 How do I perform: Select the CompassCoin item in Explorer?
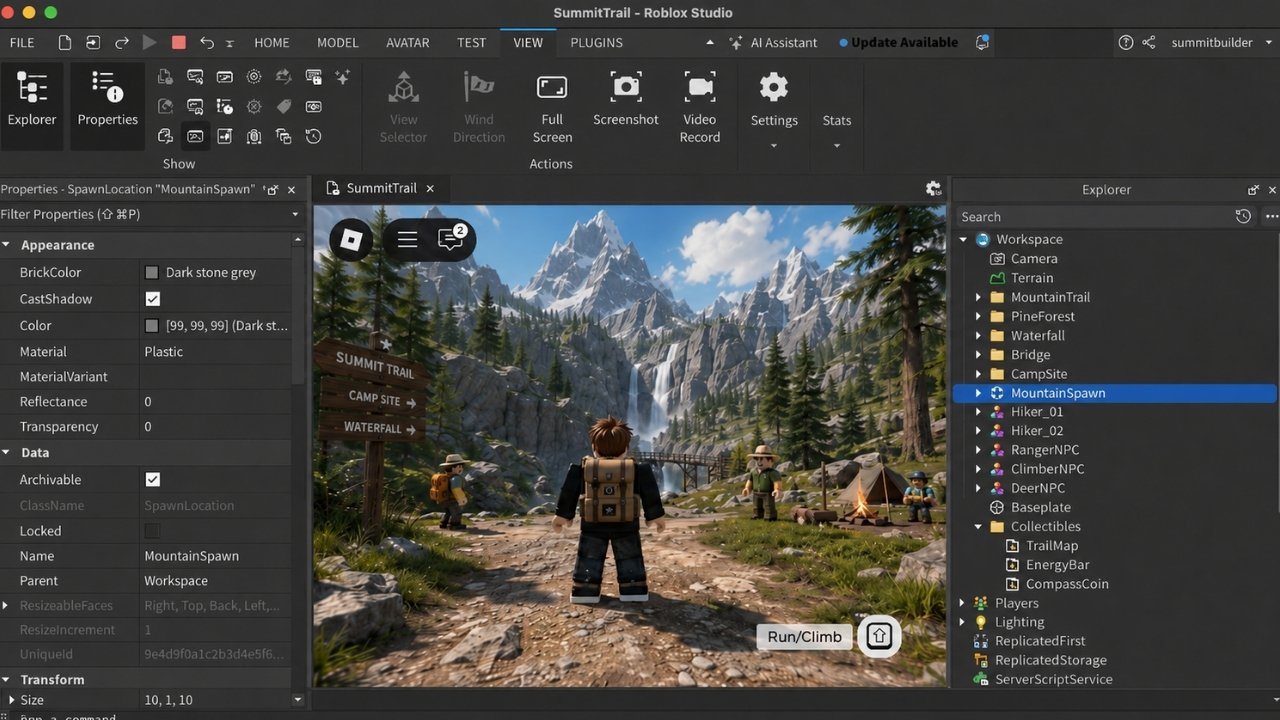[x=1067, y=584]
